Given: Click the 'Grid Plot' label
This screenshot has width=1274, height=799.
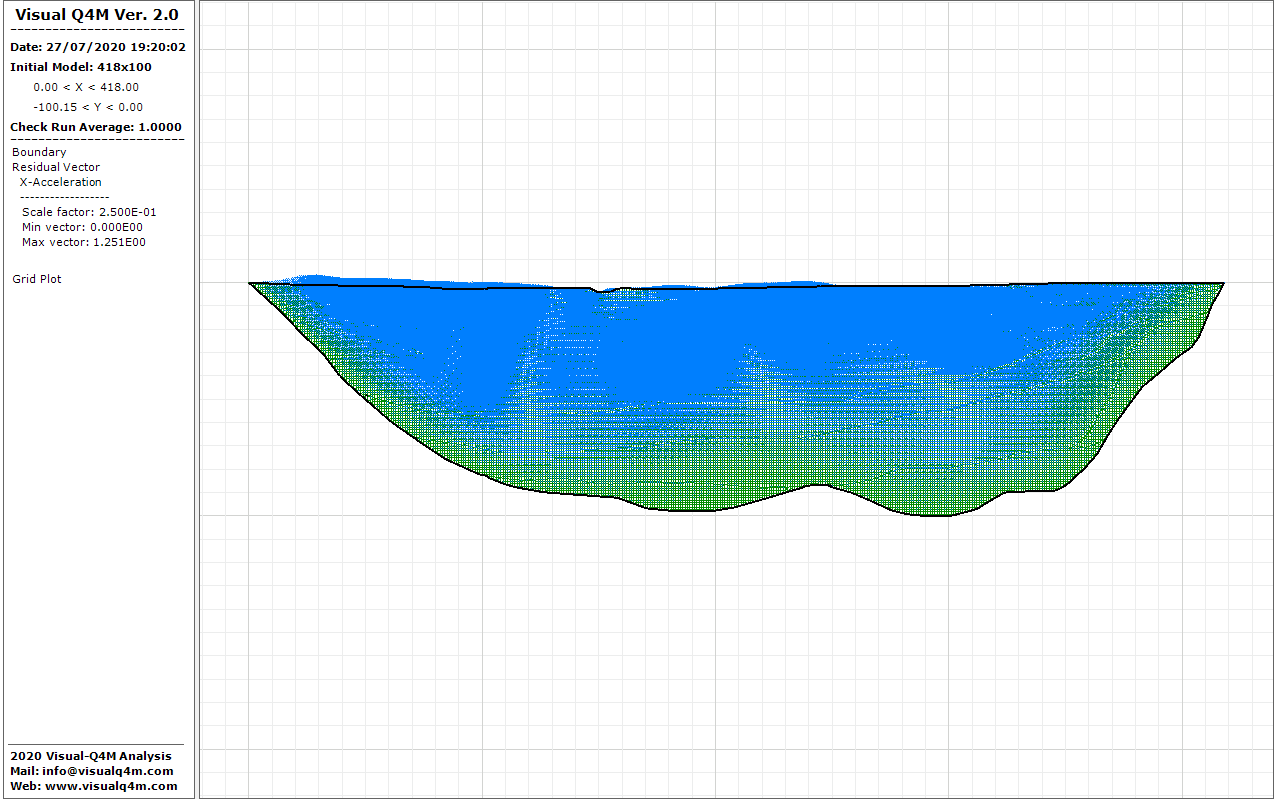Looking at the screenshot, I should pos(37,279).
